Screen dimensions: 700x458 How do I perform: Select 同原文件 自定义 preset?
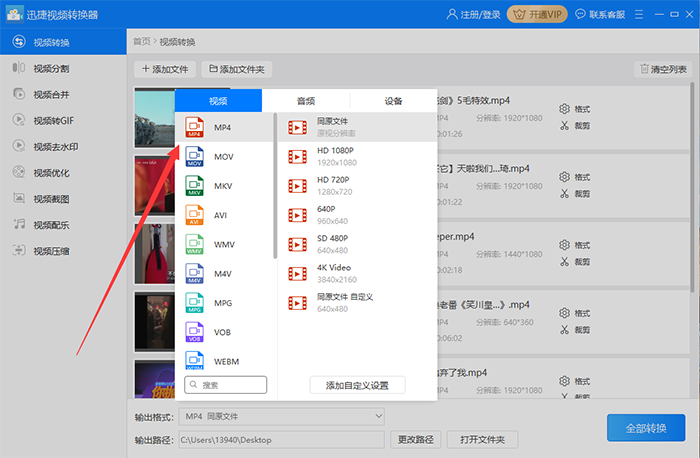coord(357,303)
